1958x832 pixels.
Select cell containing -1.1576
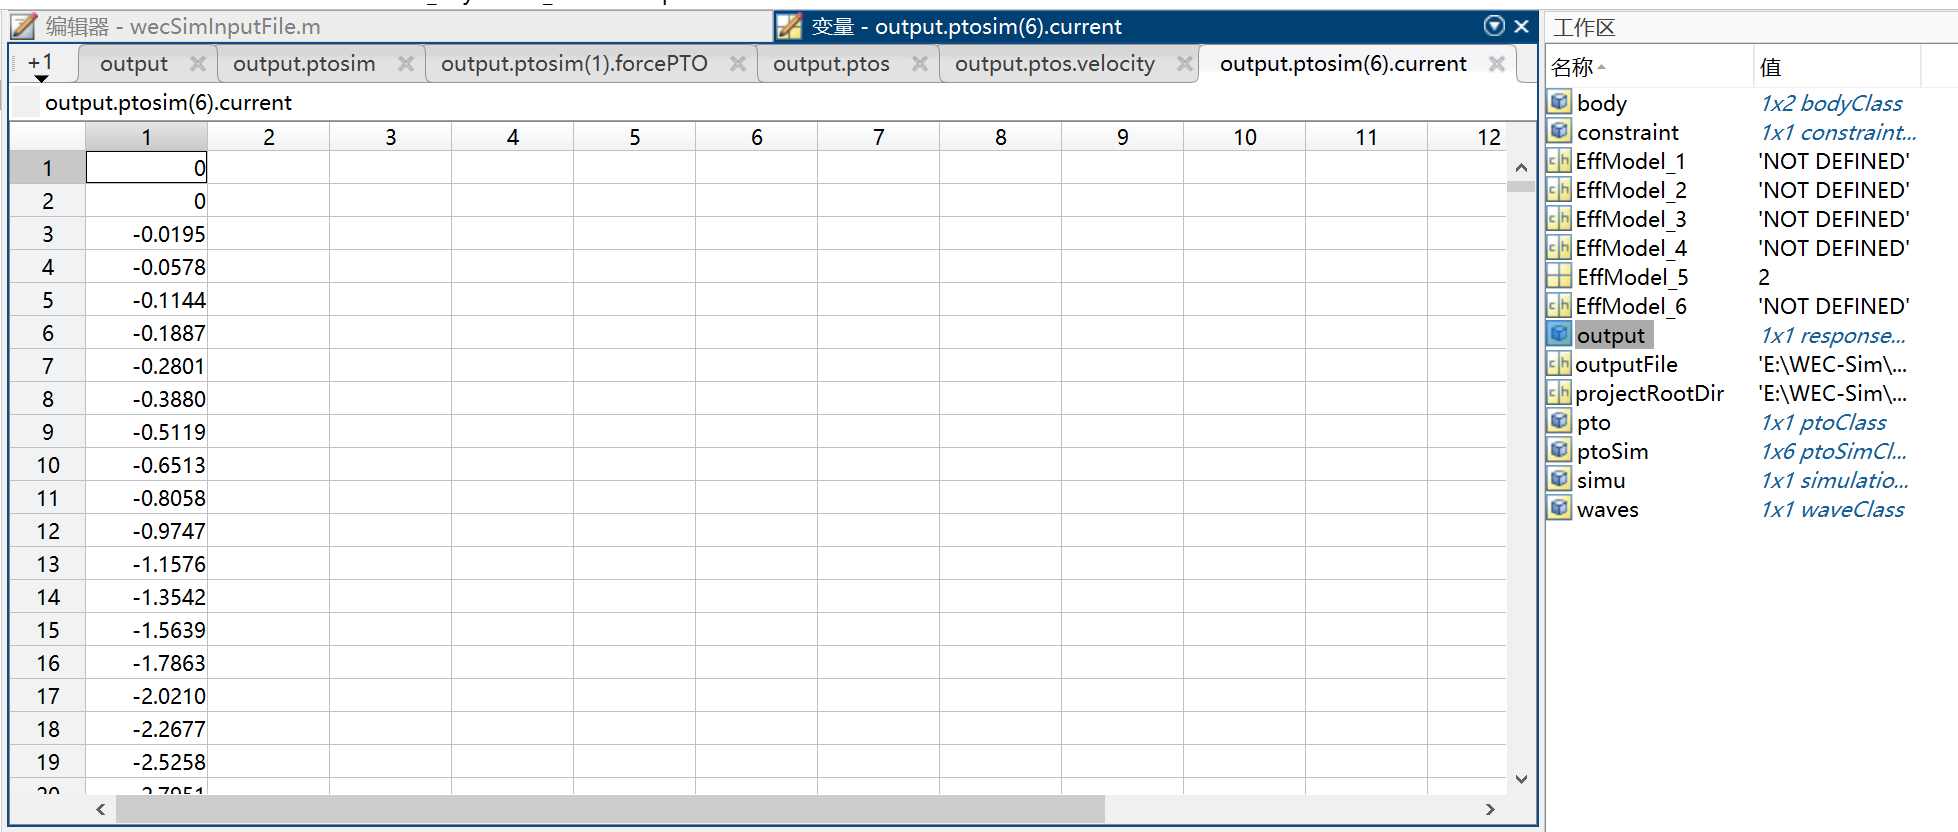(x=147, y=564)
